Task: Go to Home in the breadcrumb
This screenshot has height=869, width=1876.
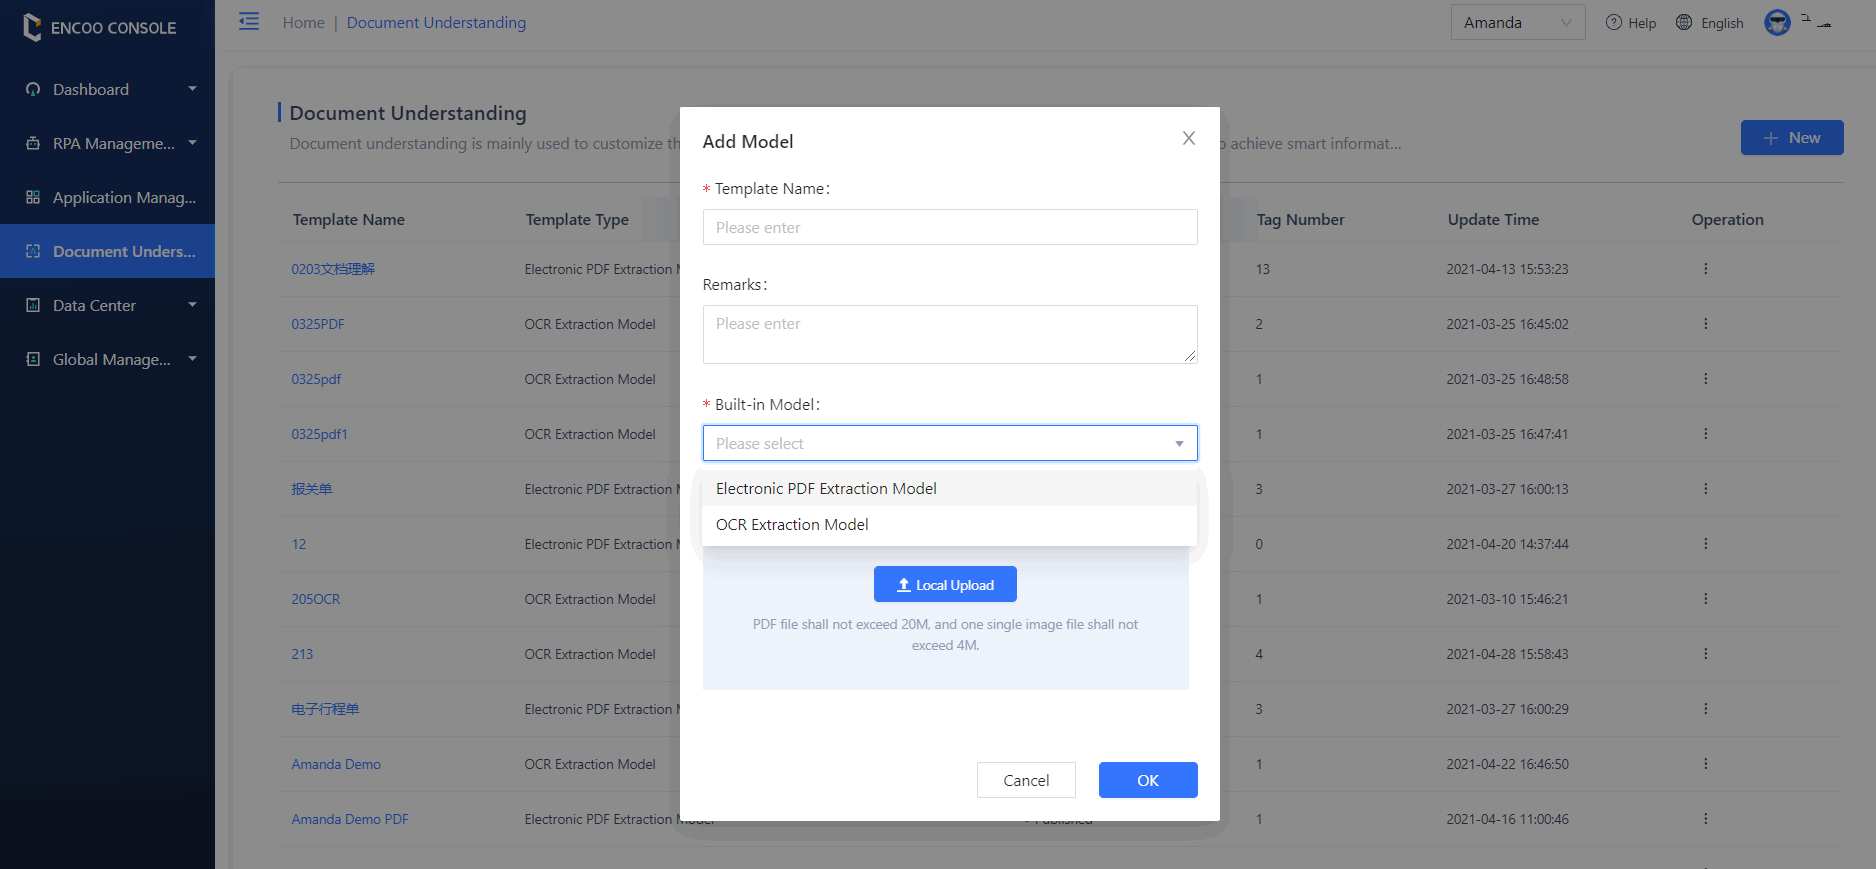Action: (304, 22)
